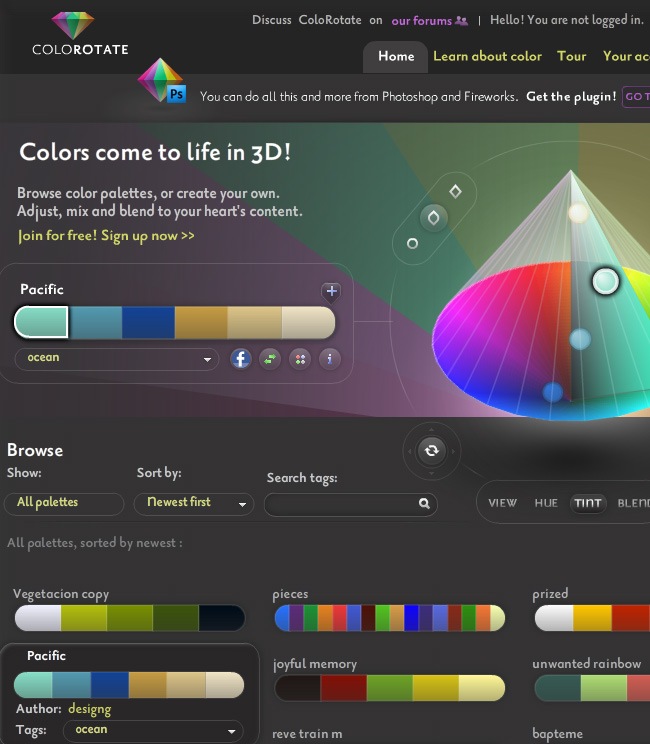This screenshot has height=744, width=650.
Task: Share the Pacific palette on Facebook
Action: coord(240,358)
